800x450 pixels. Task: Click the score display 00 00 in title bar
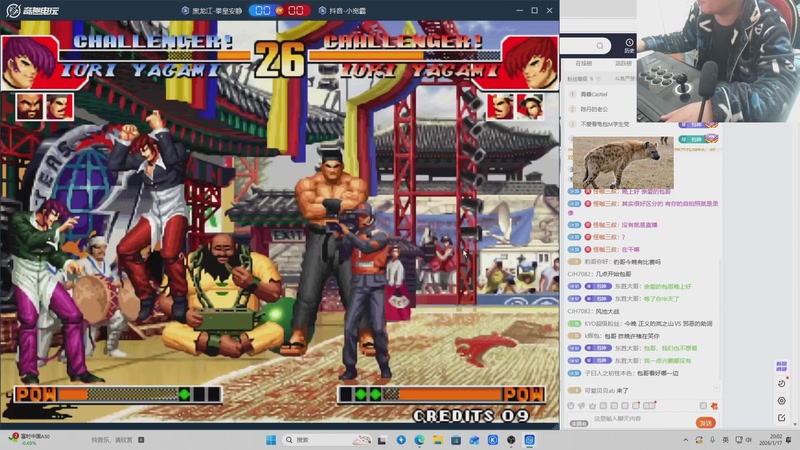coord(279,11)
